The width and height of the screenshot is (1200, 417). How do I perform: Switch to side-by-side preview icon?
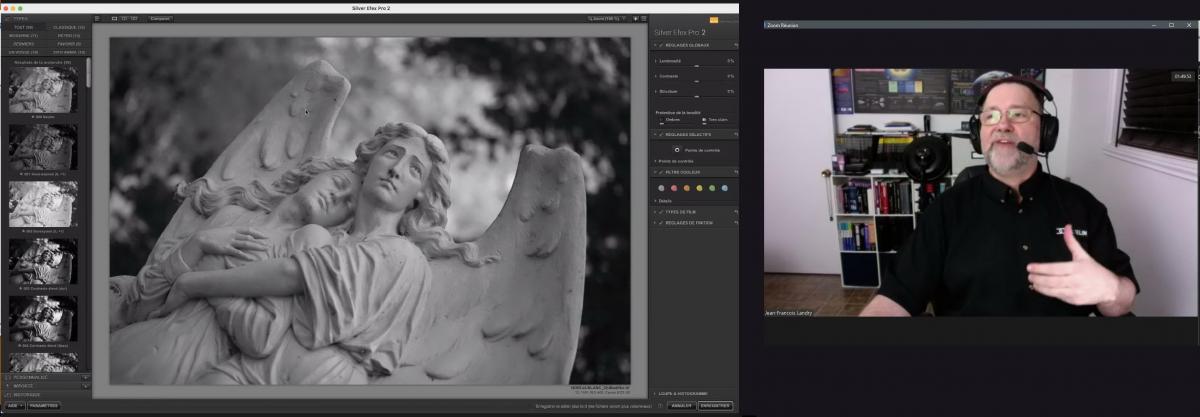coord(135,18)
